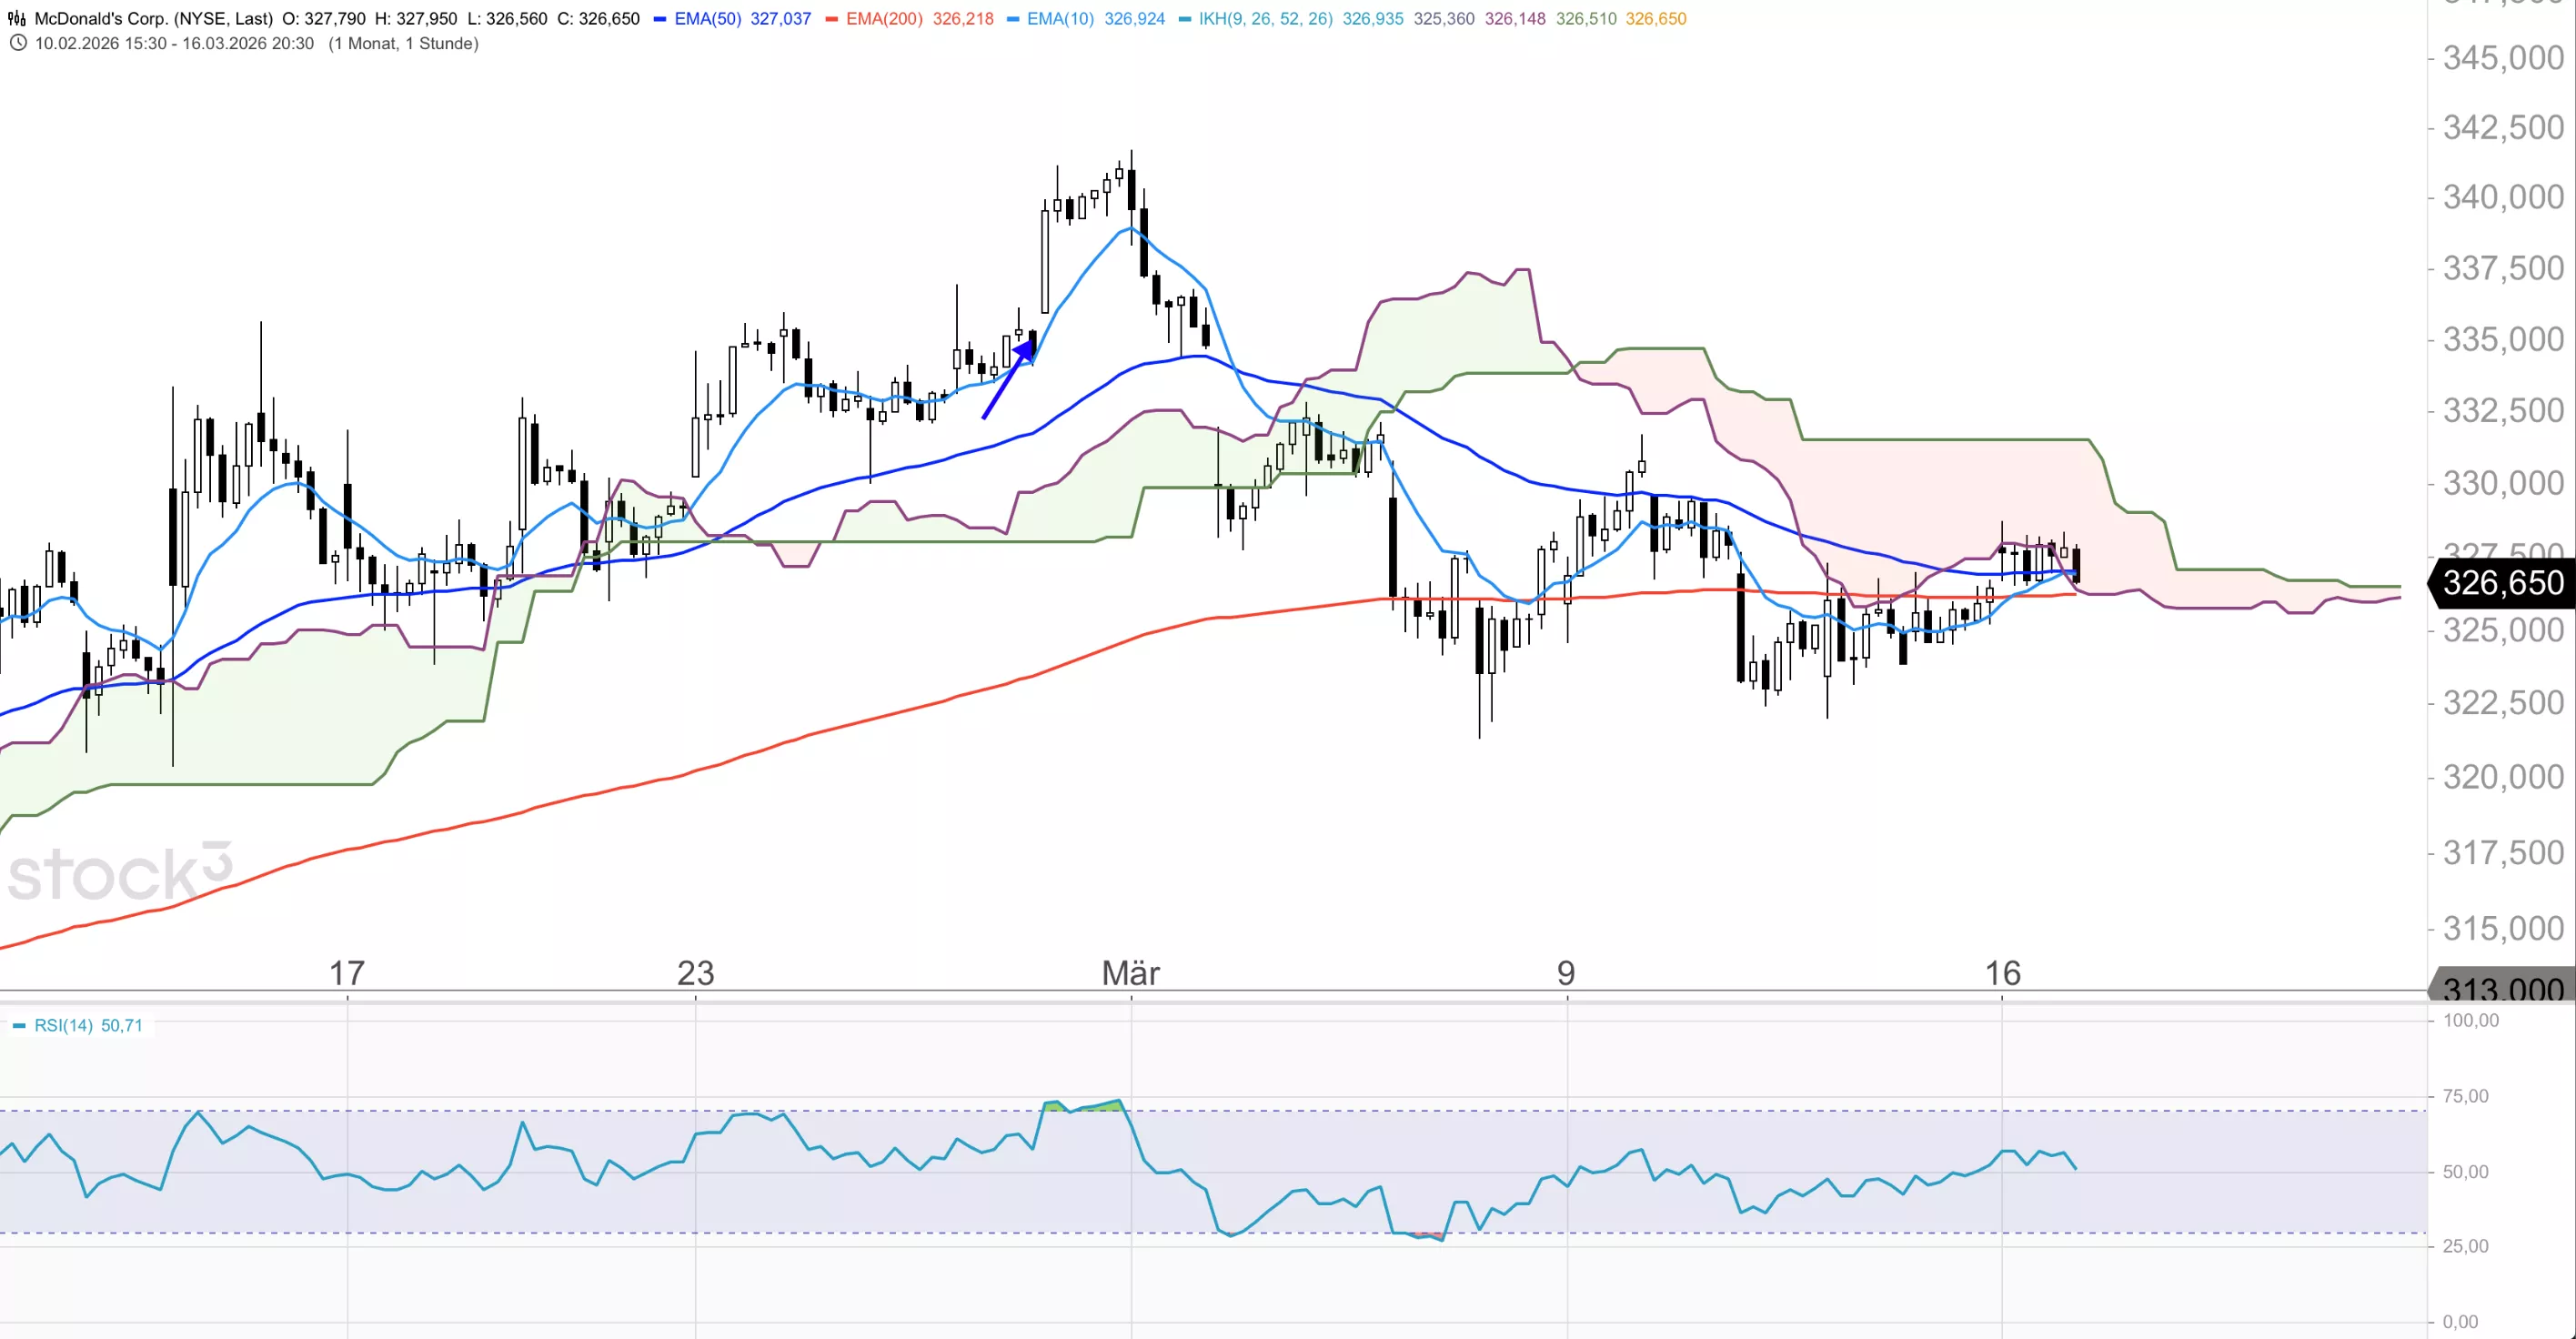Open the IKH(9, 26, 52, 26) indicator settings
The image size is (2576, 1339).
1265,19
